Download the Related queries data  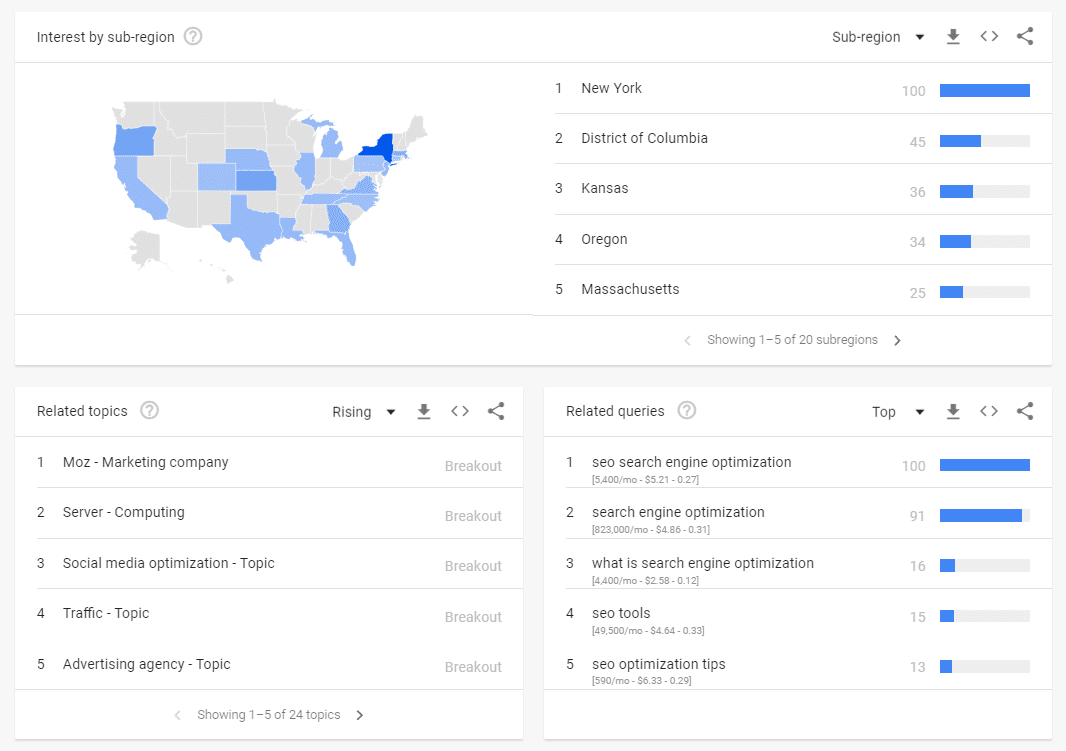953,411
